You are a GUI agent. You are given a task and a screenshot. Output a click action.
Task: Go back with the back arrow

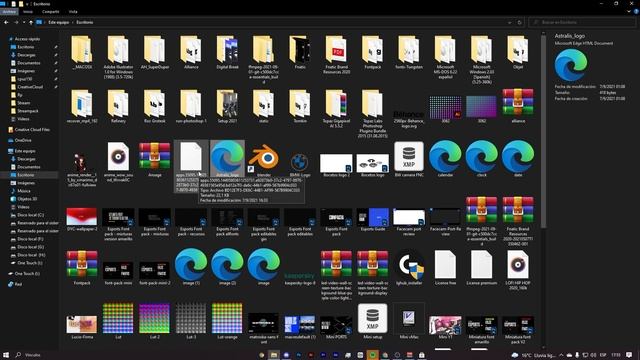point(6,22)
